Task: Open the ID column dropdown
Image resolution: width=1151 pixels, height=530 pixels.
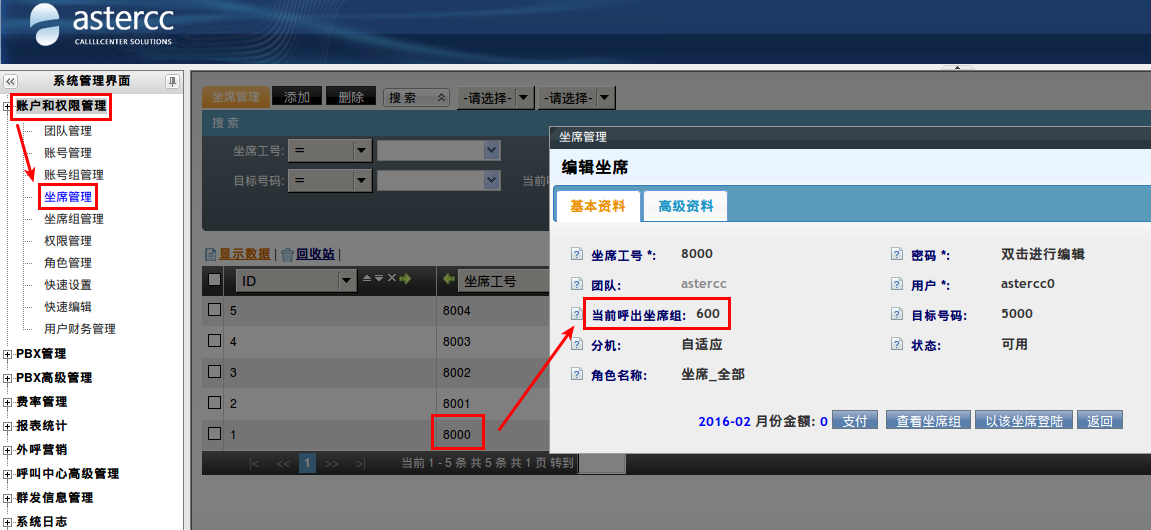Action: click(x=347, y=281)
